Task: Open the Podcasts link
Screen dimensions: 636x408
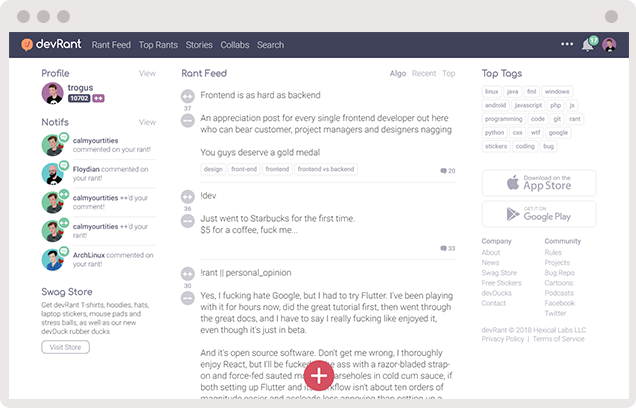Action: [559, 293]
